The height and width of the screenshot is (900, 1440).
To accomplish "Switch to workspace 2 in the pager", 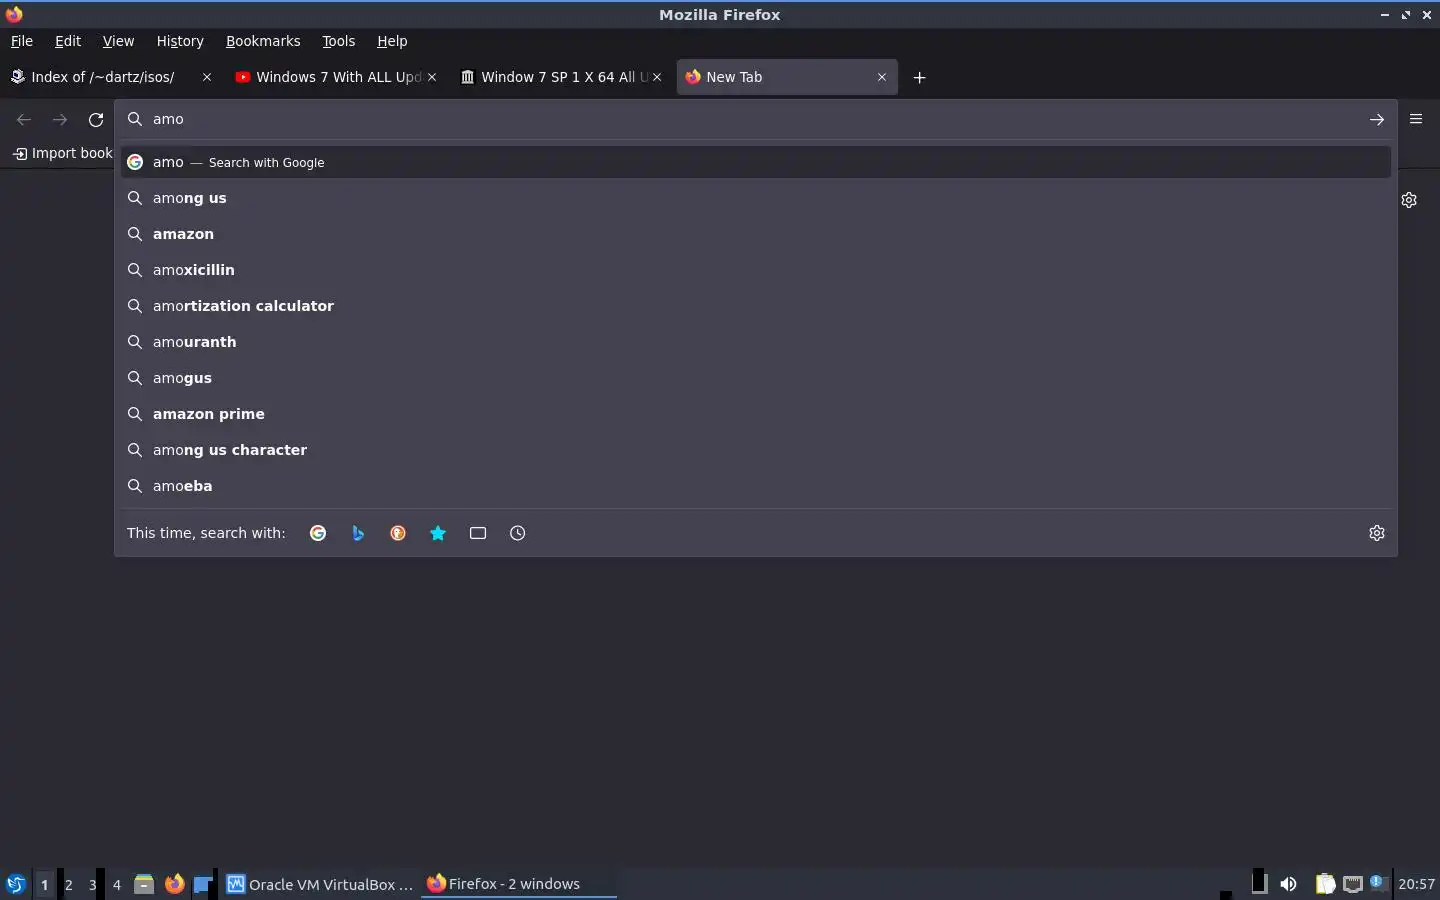I will click(68, 884).
